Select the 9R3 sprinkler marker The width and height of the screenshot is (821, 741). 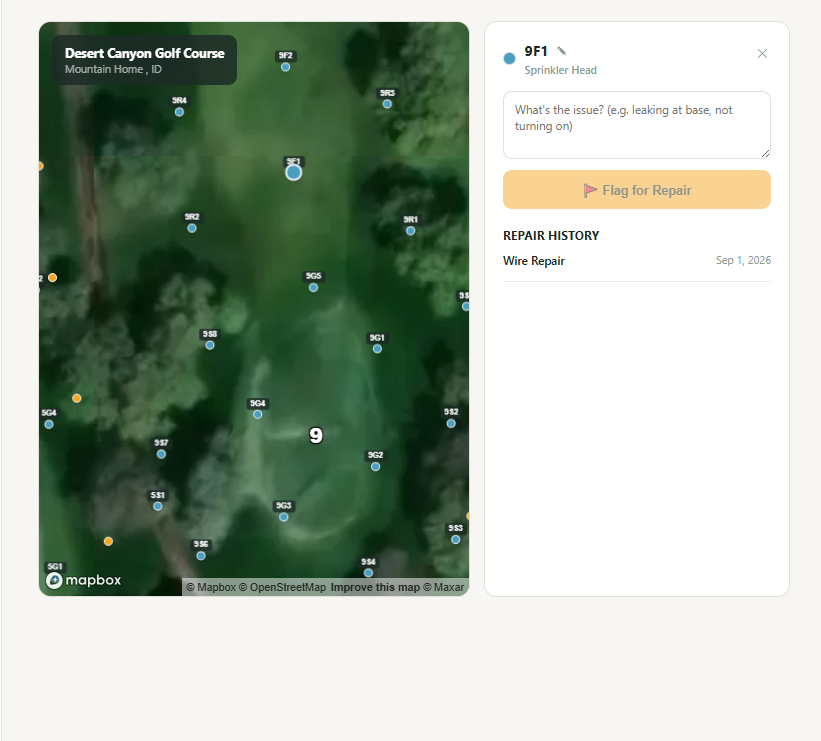[387, 104]
